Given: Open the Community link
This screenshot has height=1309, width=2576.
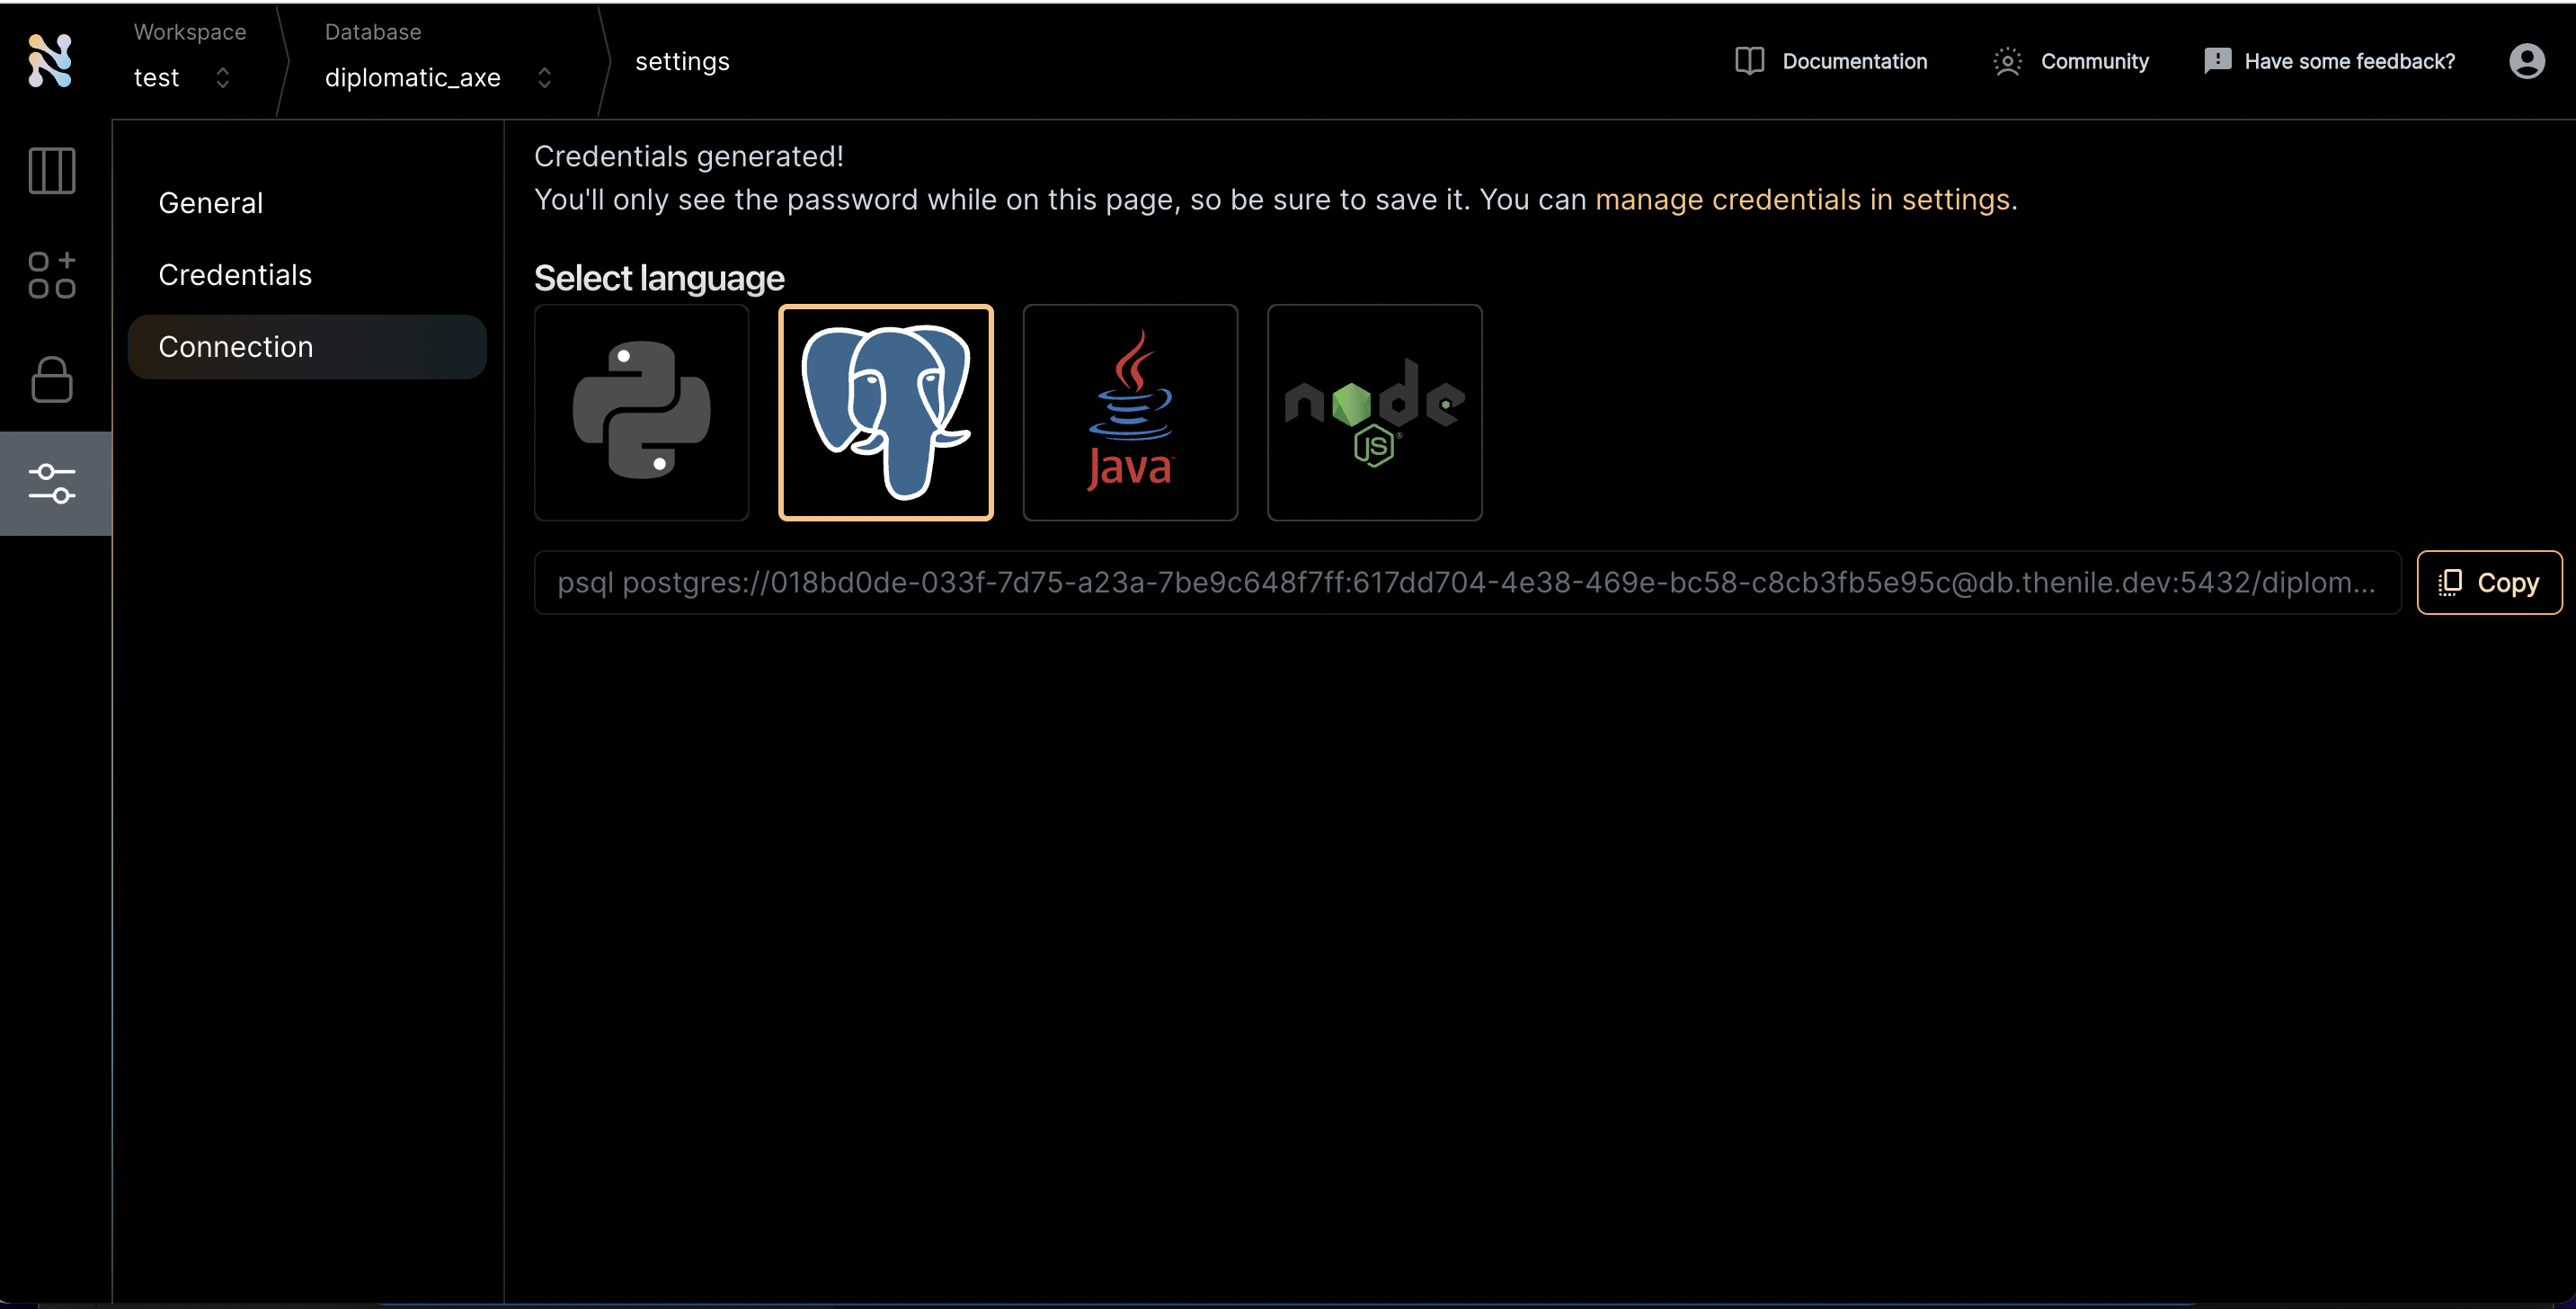Looking at the screenshot, I should point(2071,61).
